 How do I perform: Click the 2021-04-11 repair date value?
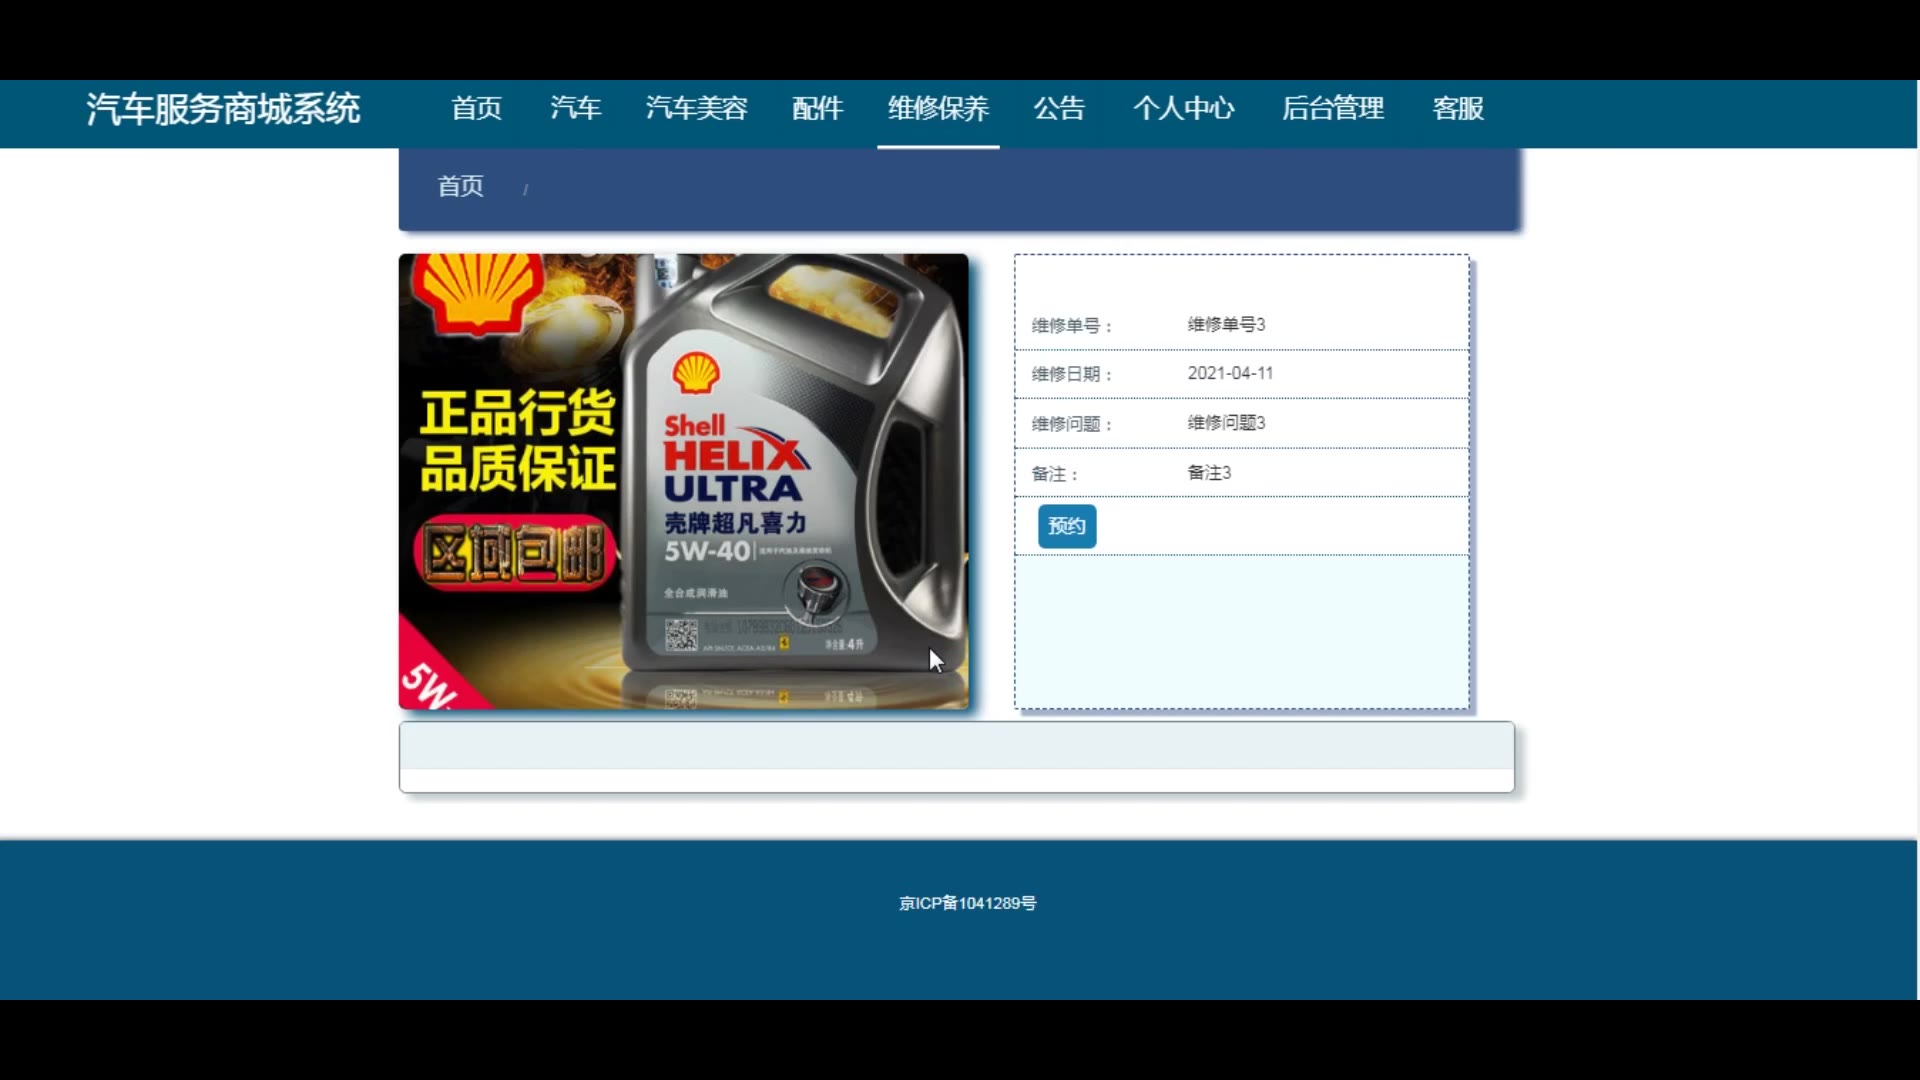coord(1230,373)
